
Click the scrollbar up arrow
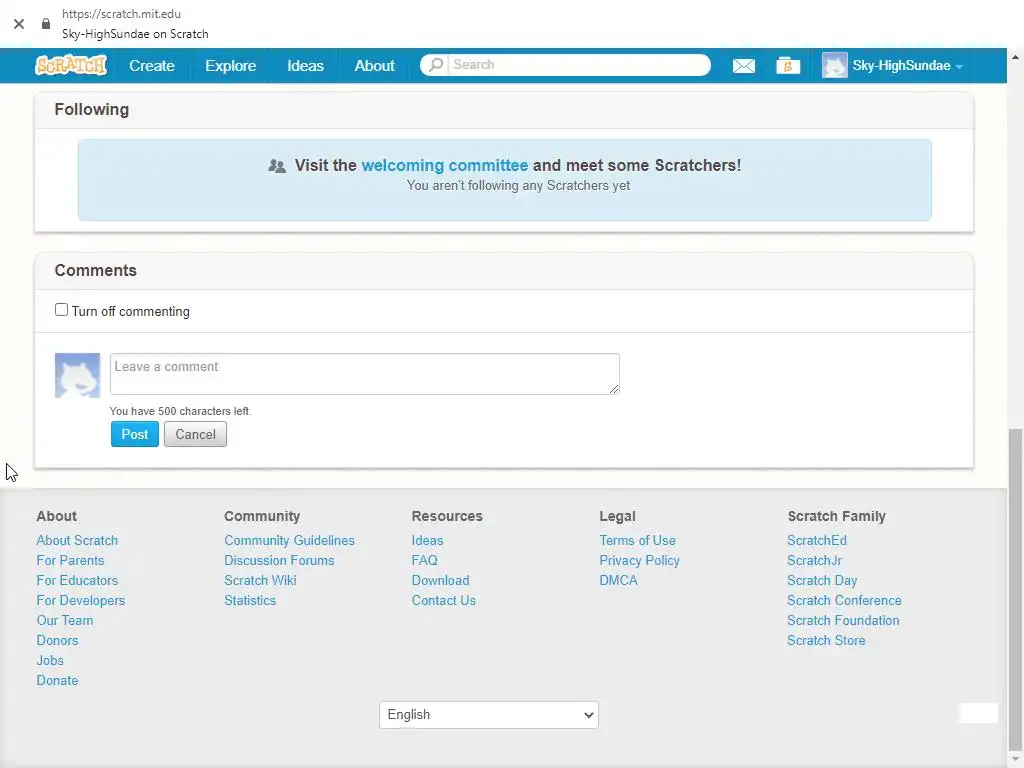[1016, 57]
